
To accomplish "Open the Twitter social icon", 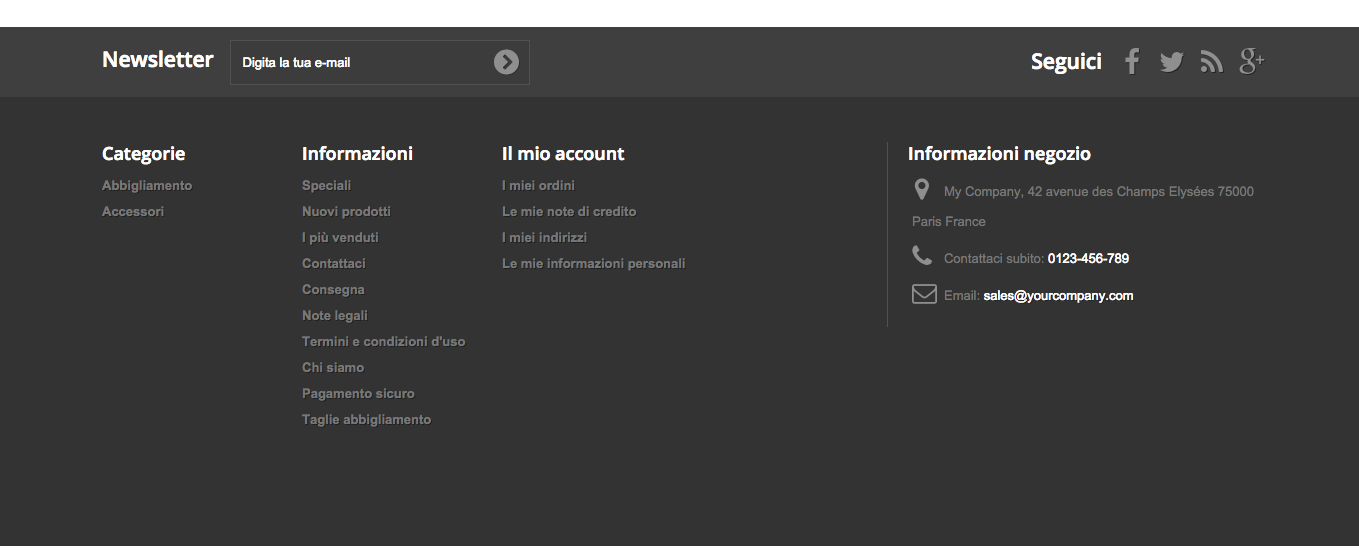I will click(1171, 62).
